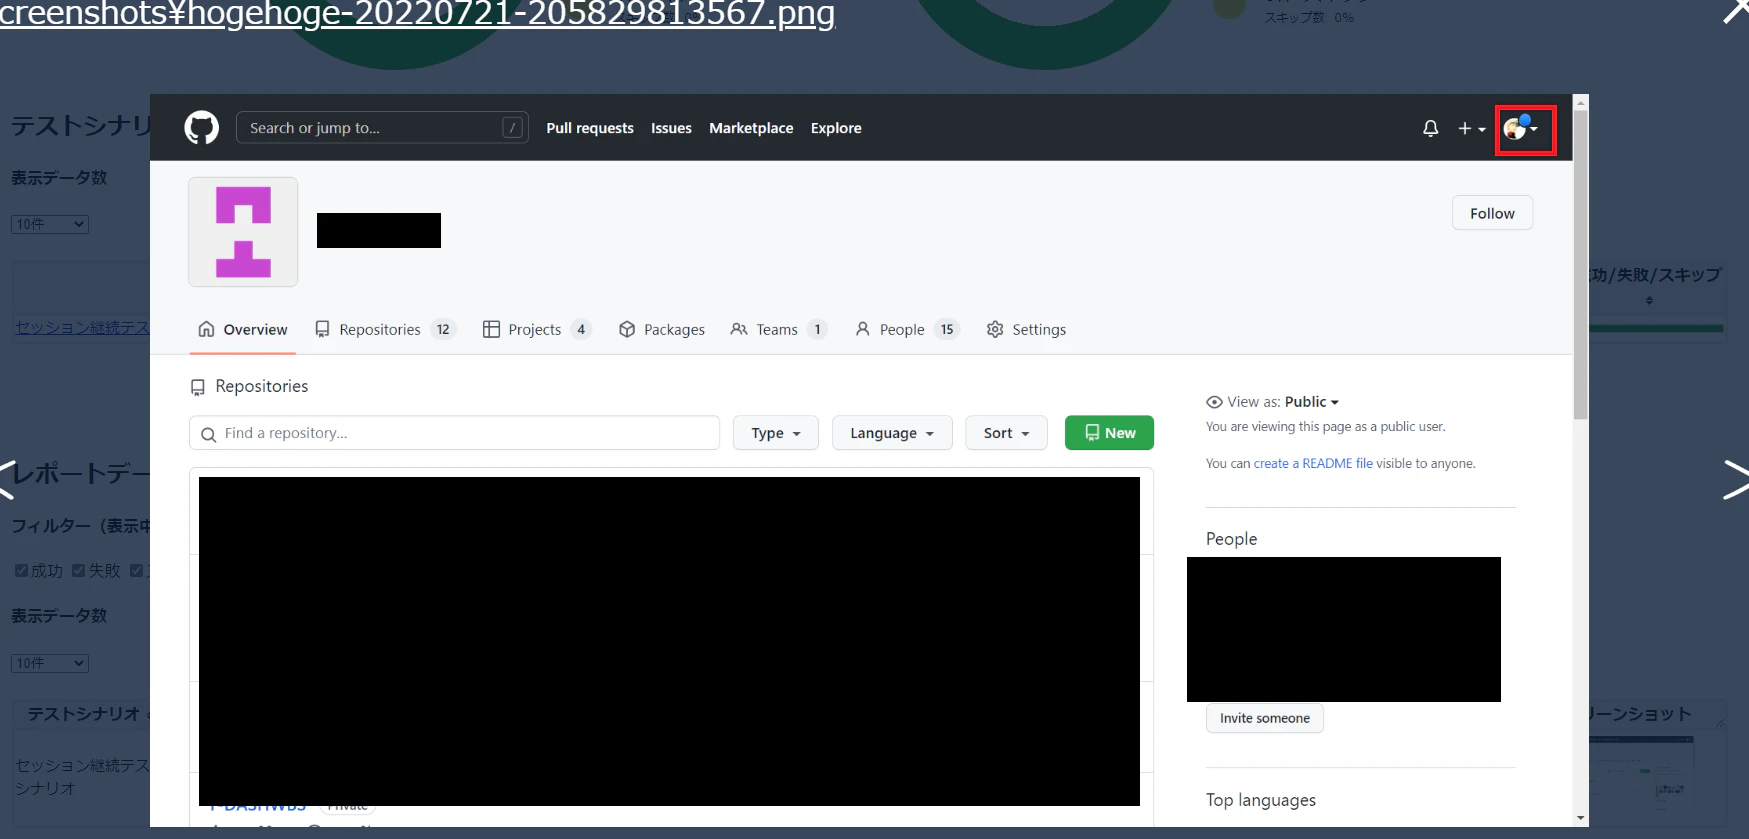Open the Projects tab

click(537, 329)
